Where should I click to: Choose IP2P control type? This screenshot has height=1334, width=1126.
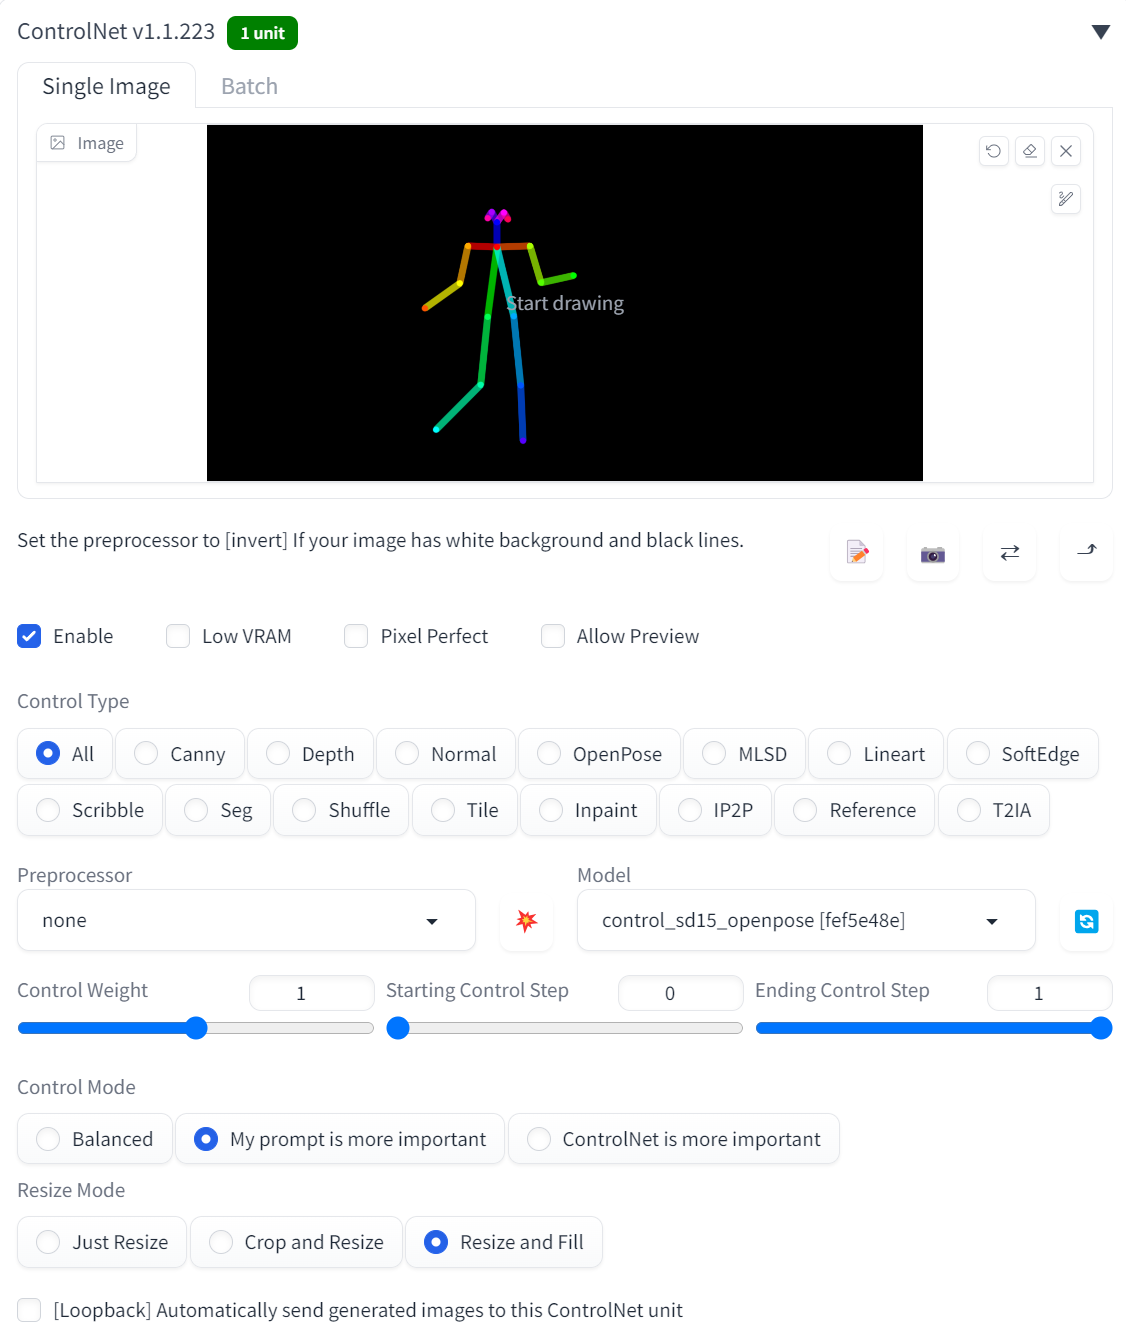(715, 810)
